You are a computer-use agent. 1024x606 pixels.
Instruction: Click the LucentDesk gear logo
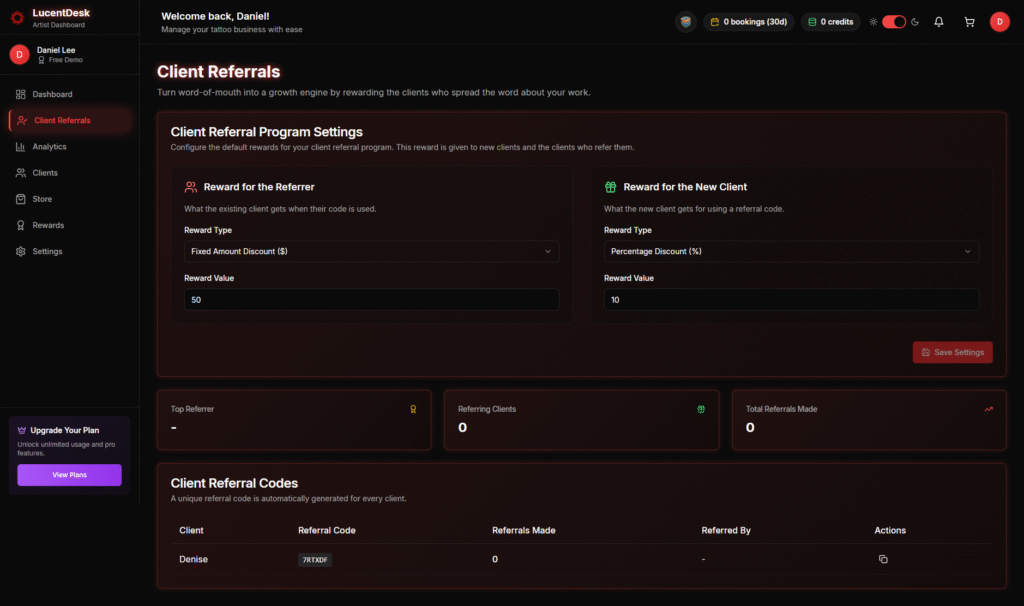pos(17,17)
